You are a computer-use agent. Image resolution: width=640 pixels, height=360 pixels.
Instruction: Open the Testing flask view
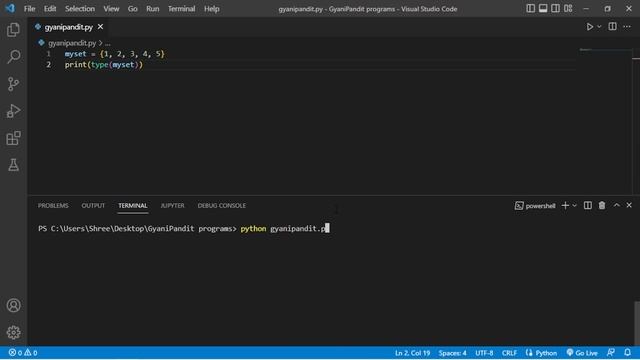(13, 165)
